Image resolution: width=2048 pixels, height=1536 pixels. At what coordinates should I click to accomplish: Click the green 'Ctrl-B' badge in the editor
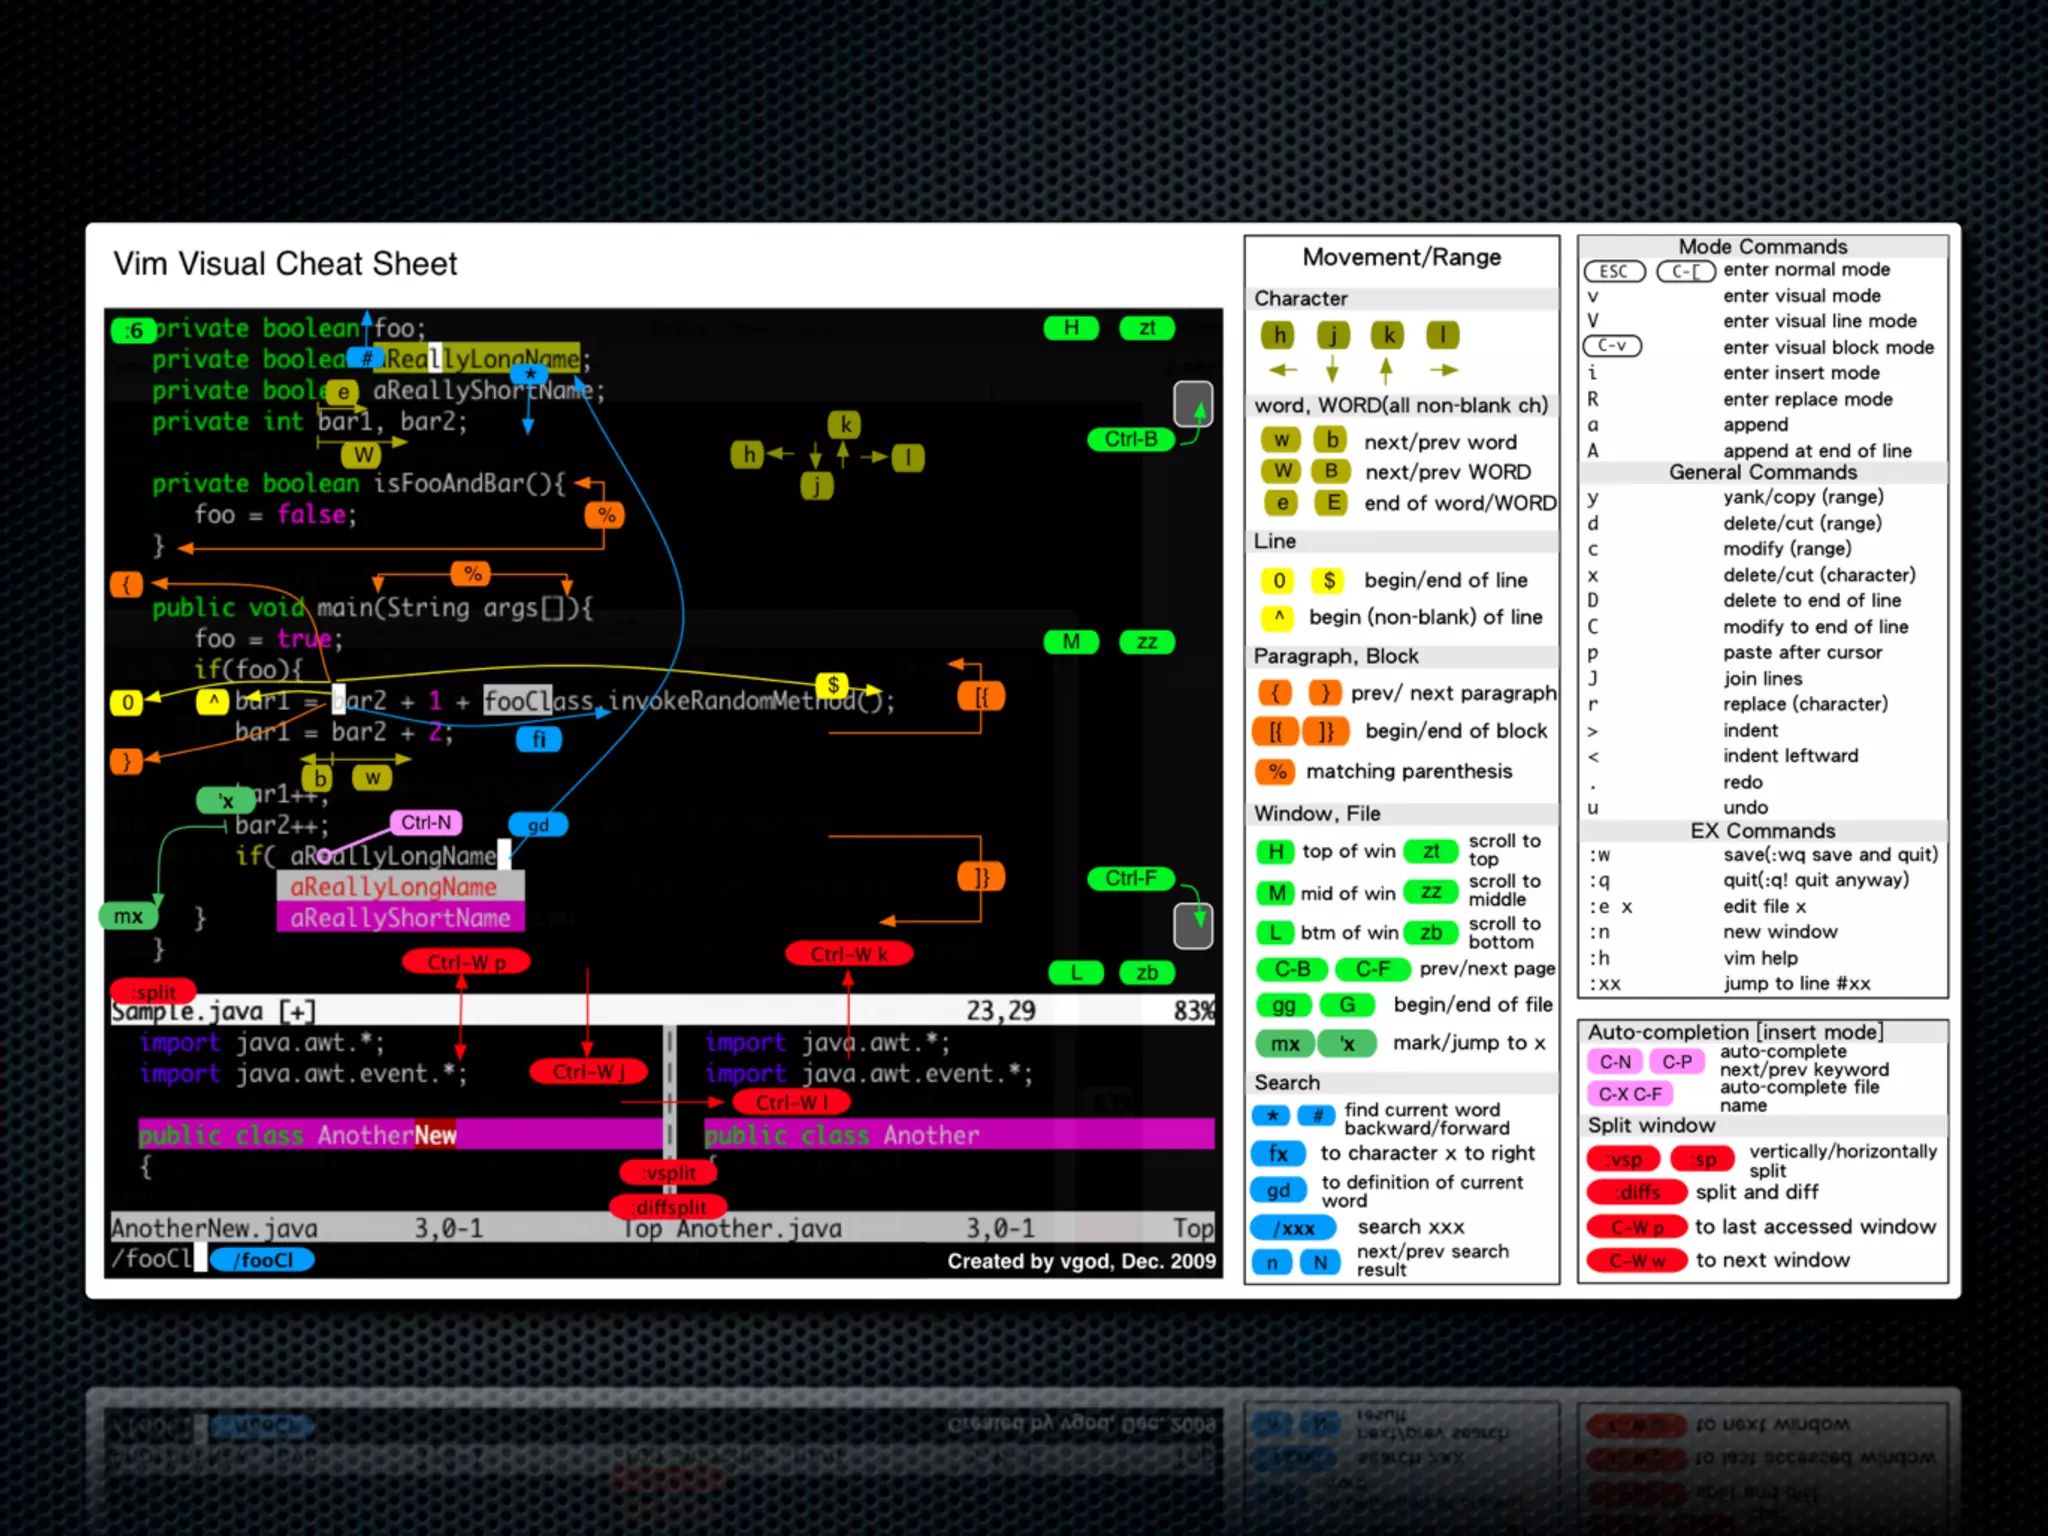pyautogui.click(x=1130, y=439)
